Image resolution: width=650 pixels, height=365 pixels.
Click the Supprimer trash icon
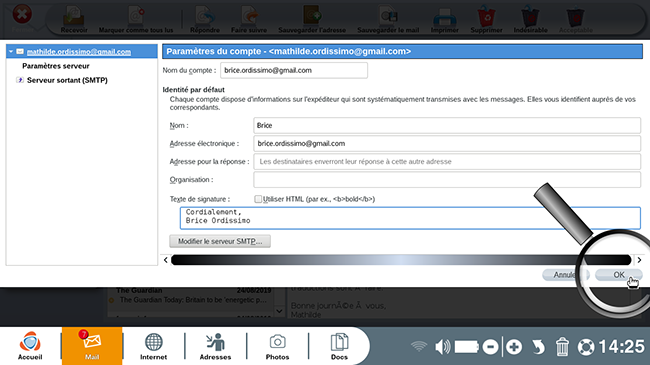click(486, 17)
